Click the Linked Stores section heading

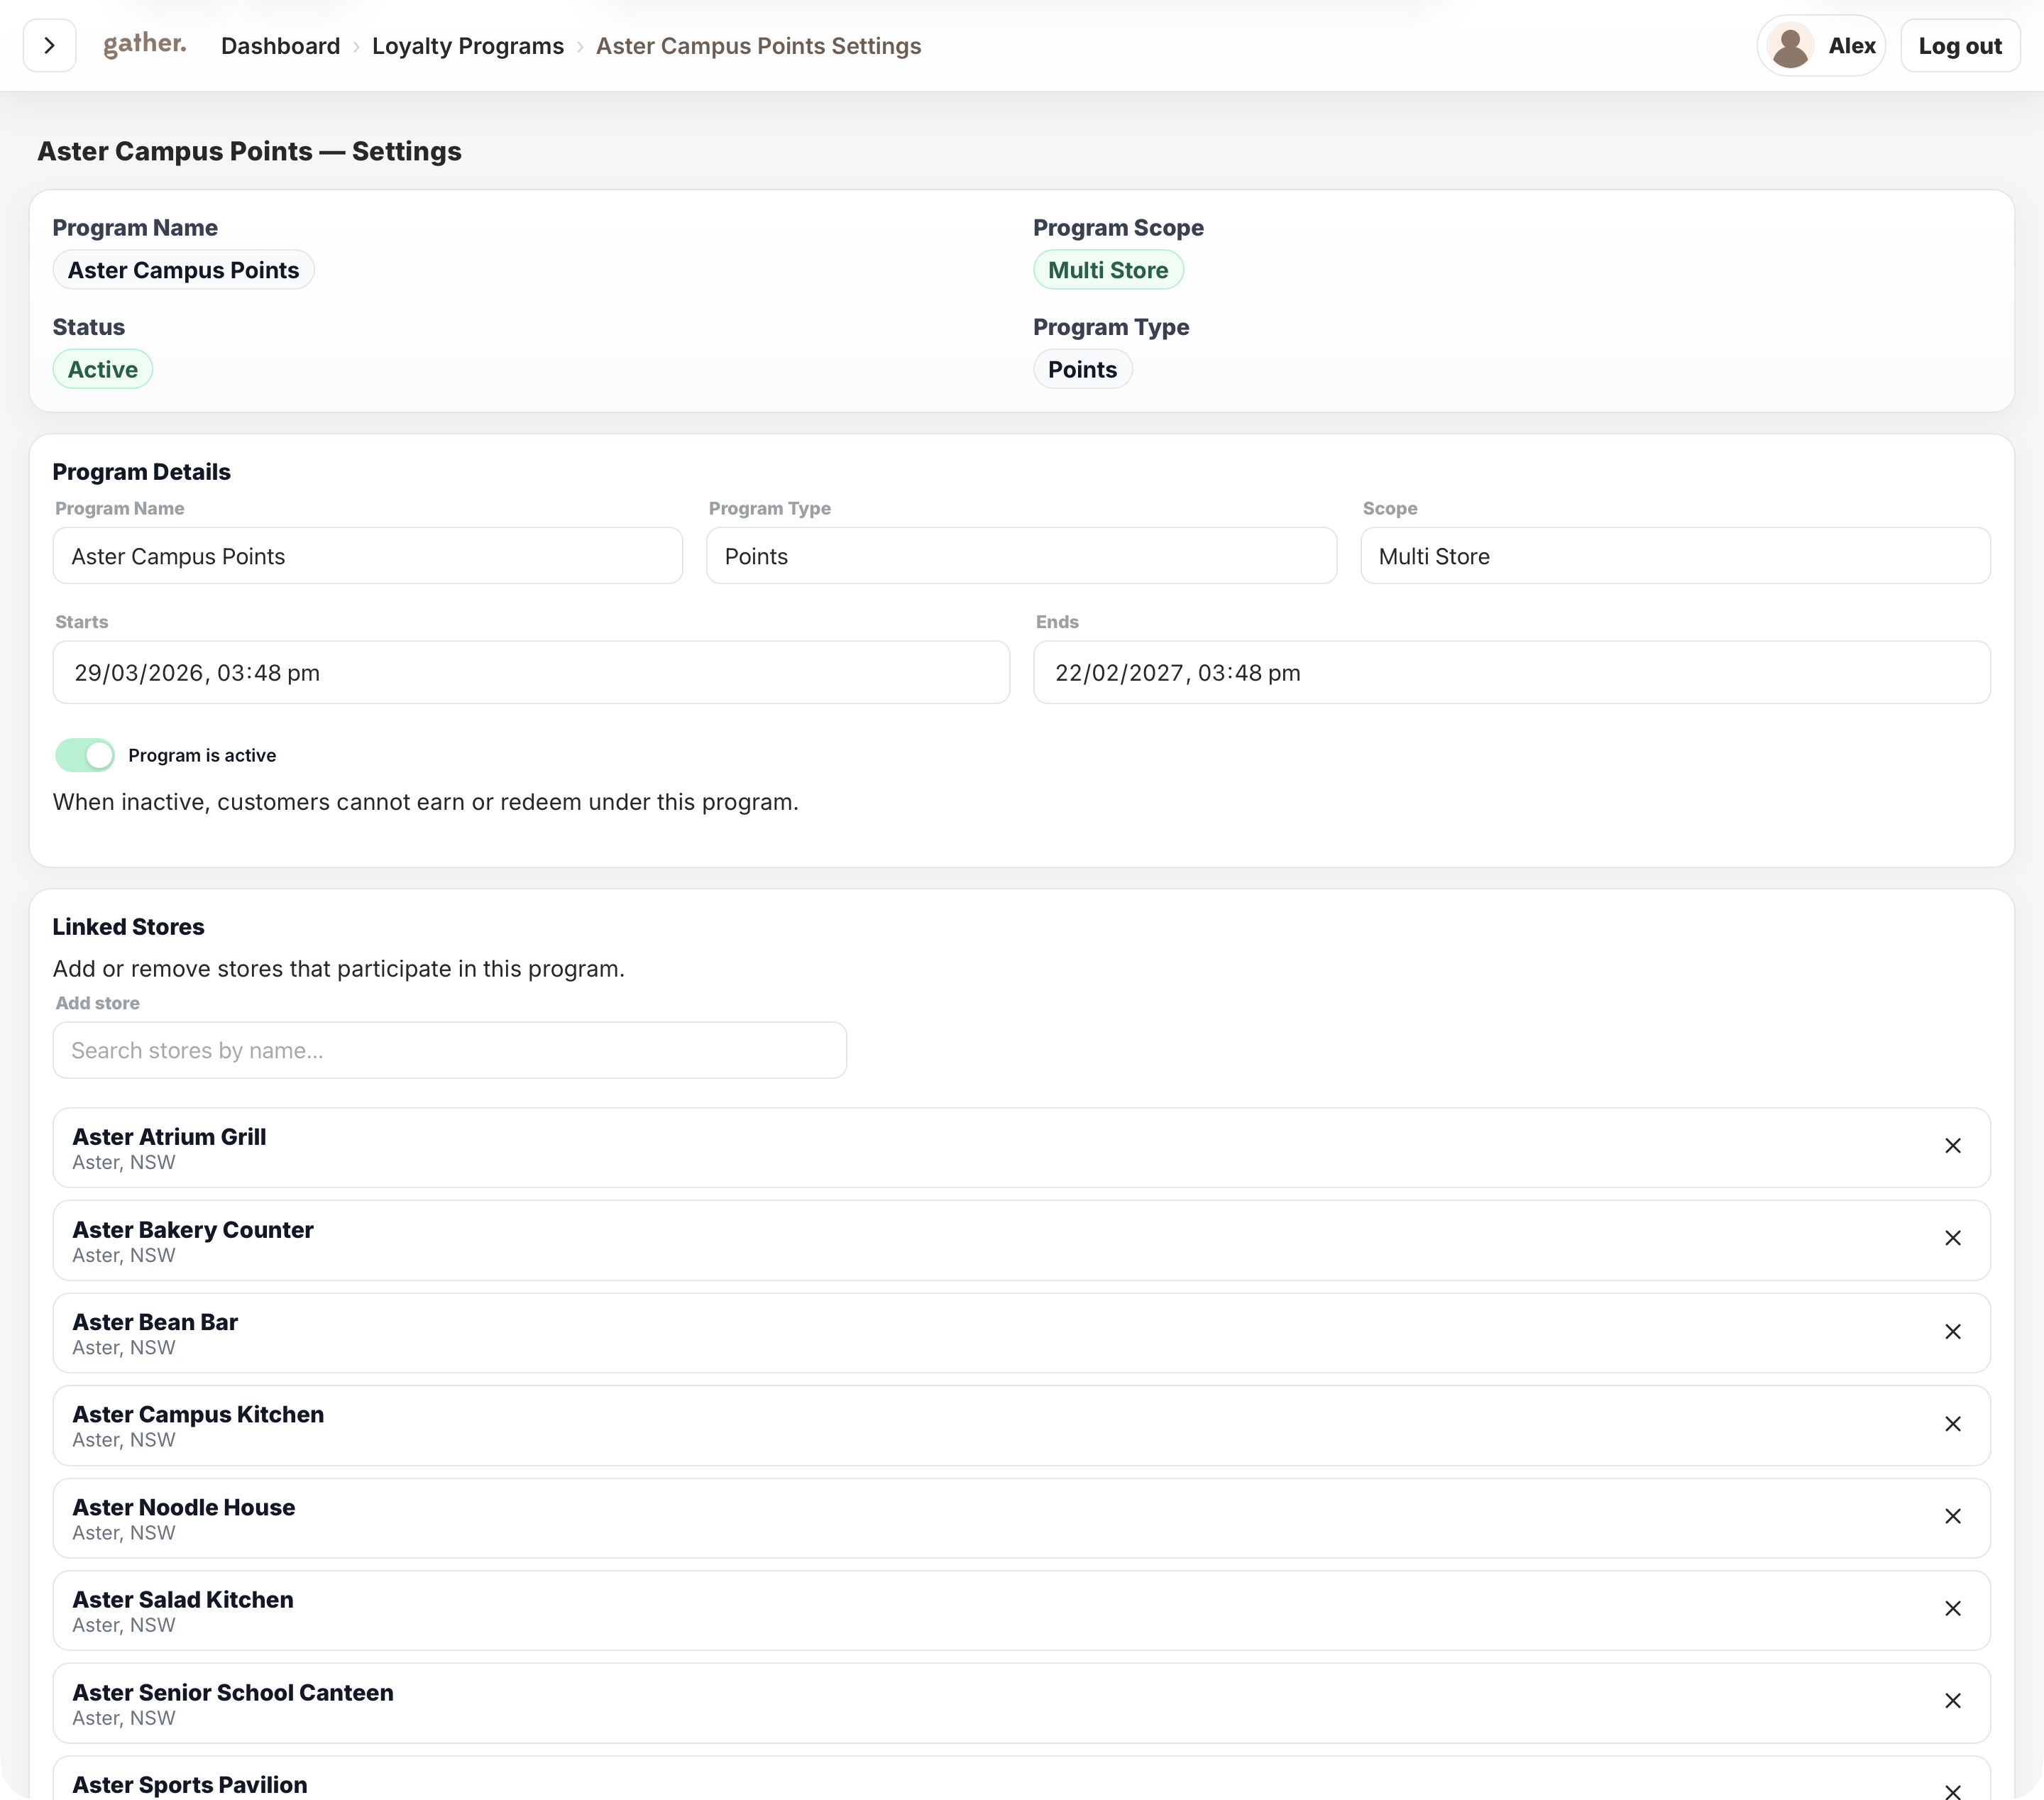[128, 927]
